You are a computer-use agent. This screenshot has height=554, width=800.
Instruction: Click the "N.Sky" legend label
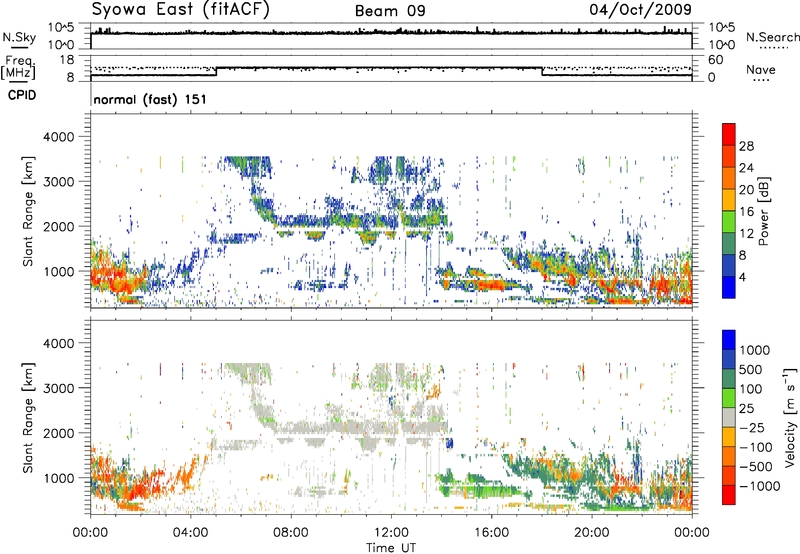pos(19,37)
